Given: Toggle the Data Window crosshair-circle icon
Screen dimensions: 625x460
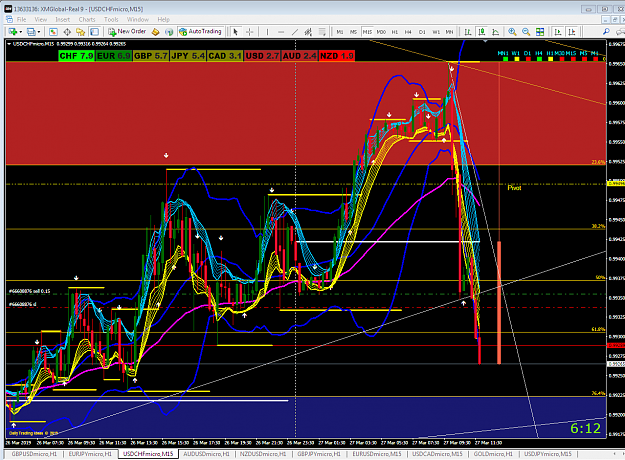Looking at the screenshot, I should pyautogui.click(x=67, y=31).
